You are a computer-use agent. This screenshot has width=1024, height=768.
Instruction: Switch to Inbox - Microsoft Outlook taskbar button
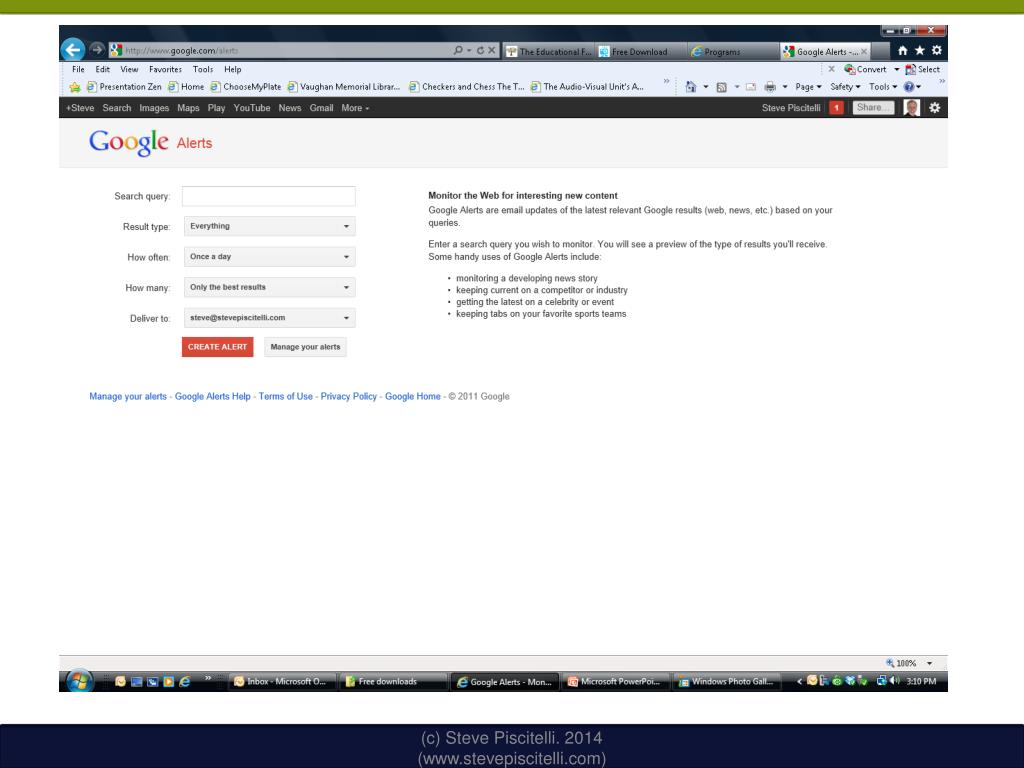[282, 681]
